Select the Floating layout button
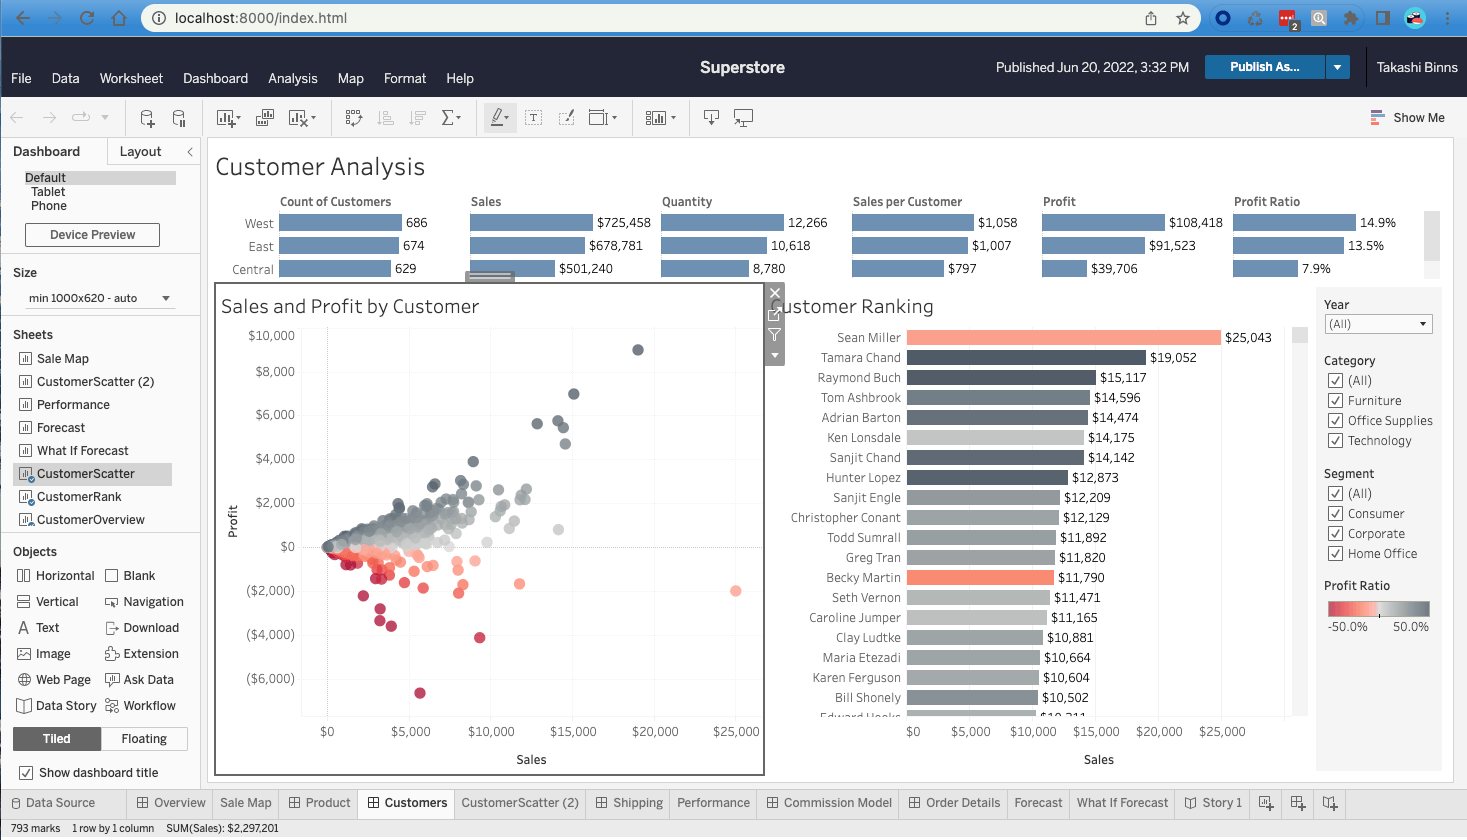Screen dimensions: 1467x840 click(x=144, y=739)
